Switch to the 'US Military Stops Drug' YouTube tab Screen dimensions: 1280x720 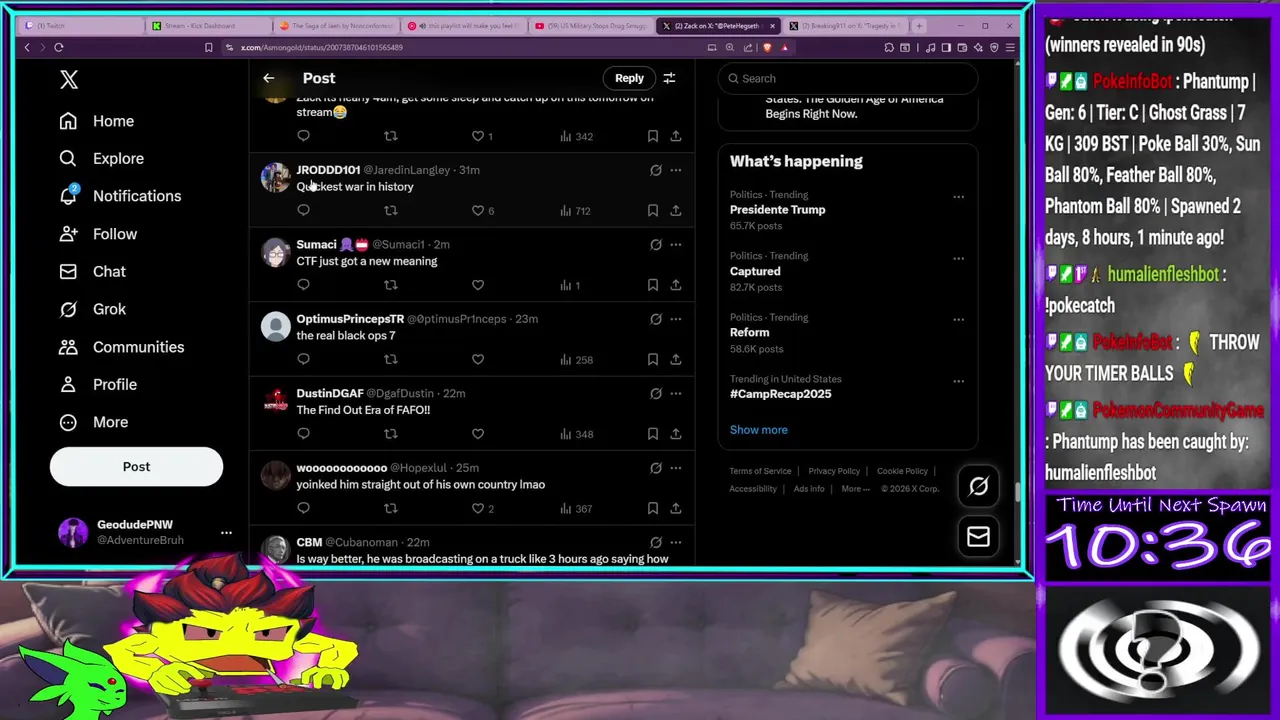point(590,26)
